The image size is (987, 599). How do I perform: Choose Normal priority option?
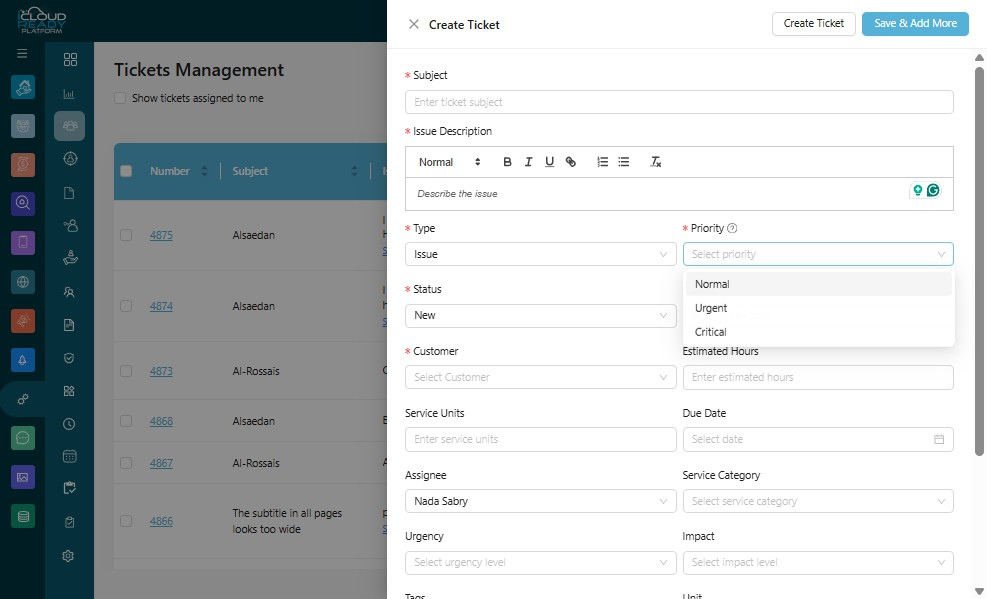coord(818,284)
